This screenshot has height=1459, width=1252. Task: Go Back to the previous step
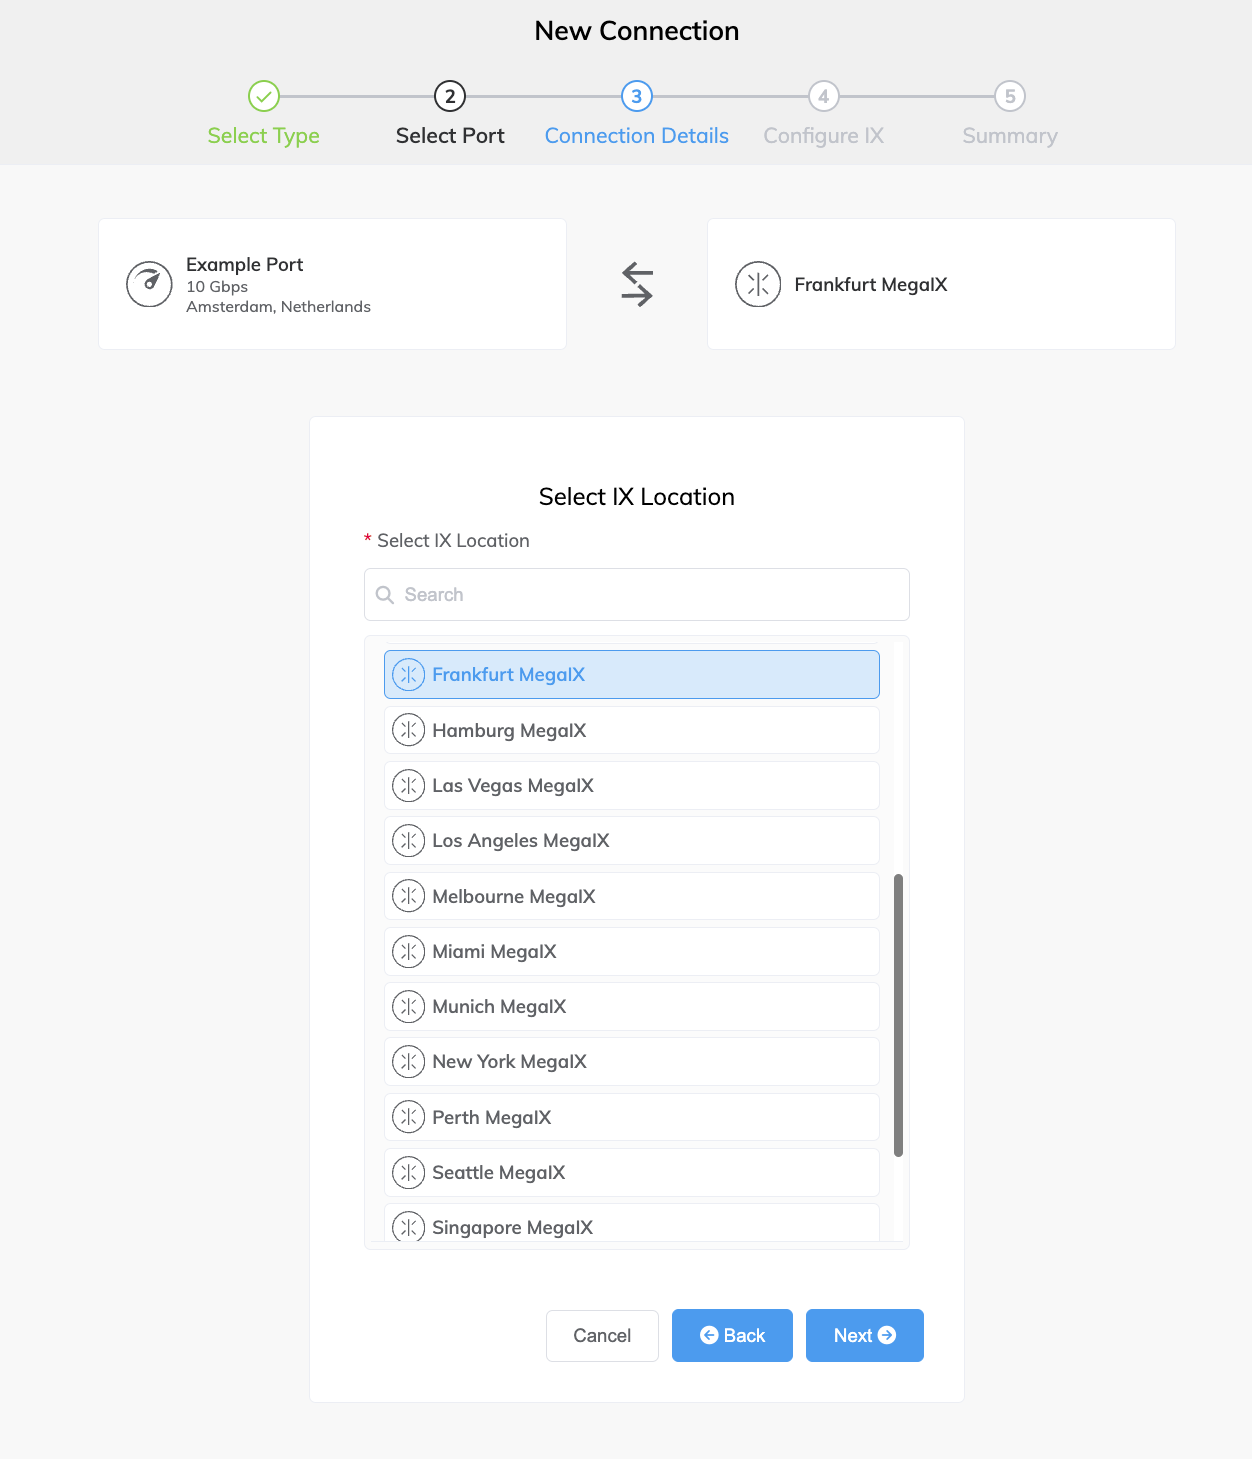tap(732, 1336)
